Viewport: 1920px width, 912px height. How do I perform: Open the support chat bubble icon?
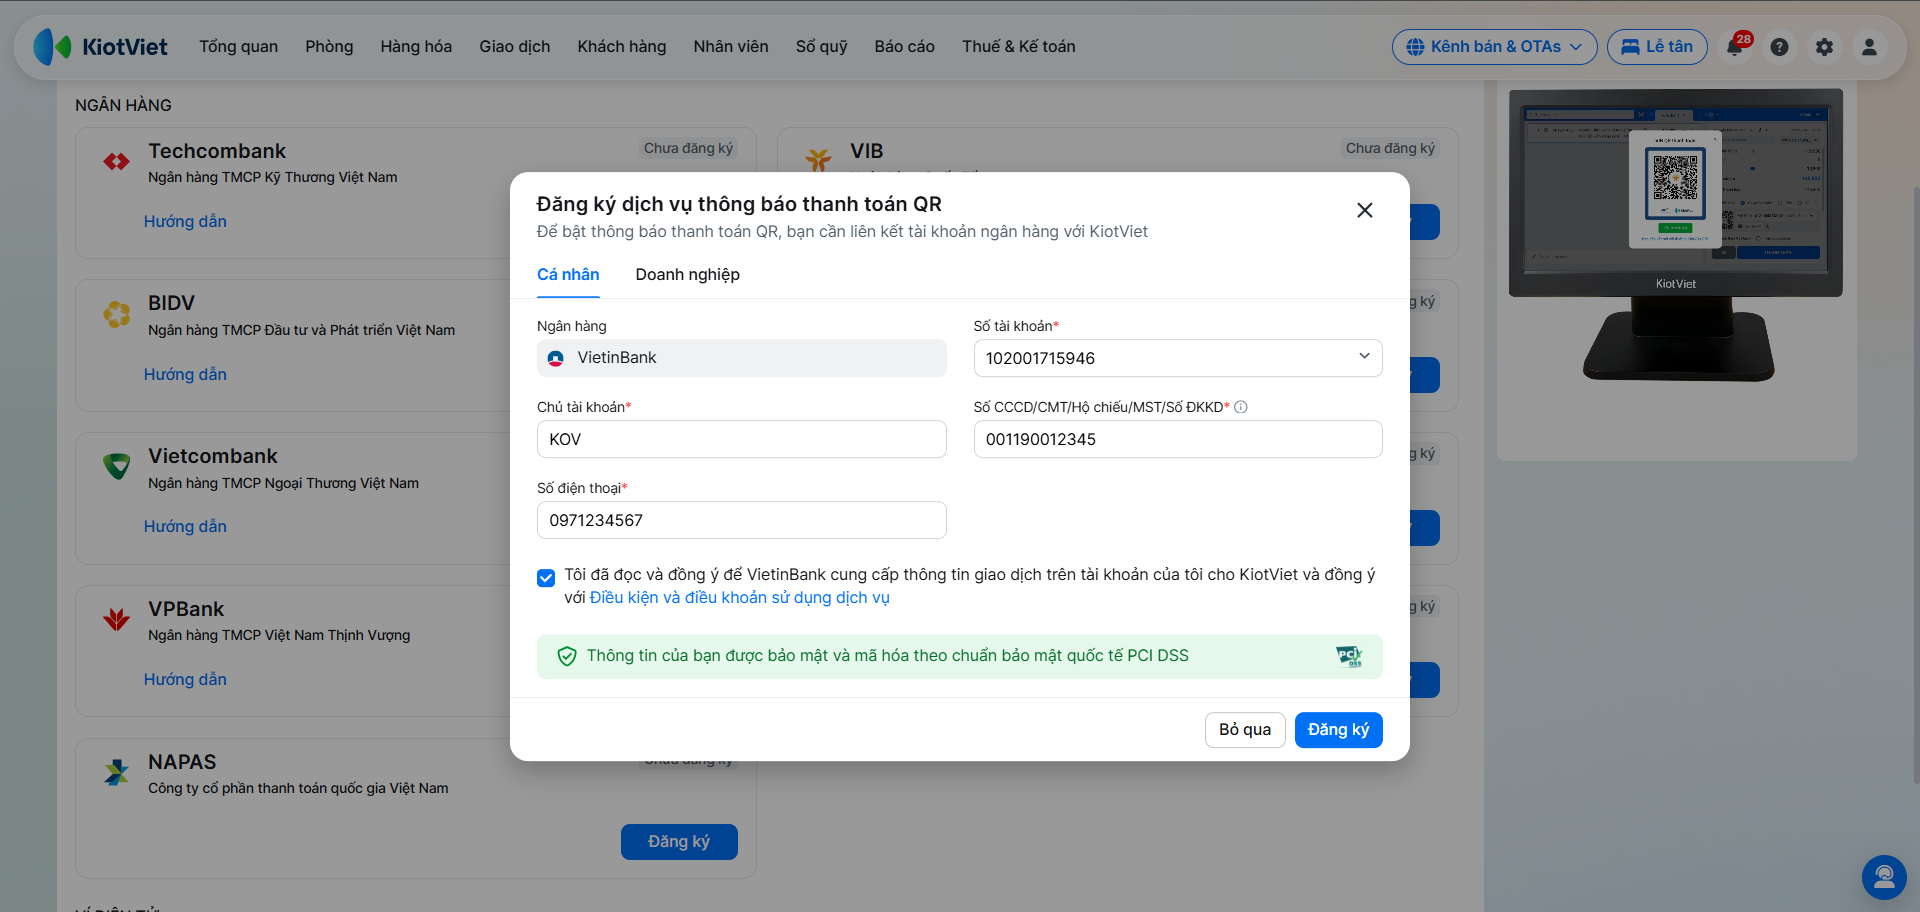(x=1884, y=877)
